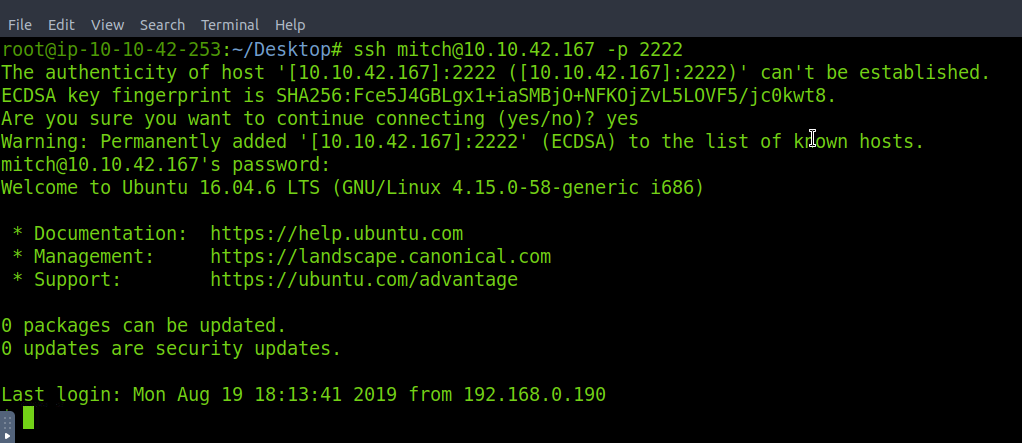Click the Welcome to Ubuntu 16.04.6 line
Viewport: 1022px width, 443px height.
click(352, 188)
